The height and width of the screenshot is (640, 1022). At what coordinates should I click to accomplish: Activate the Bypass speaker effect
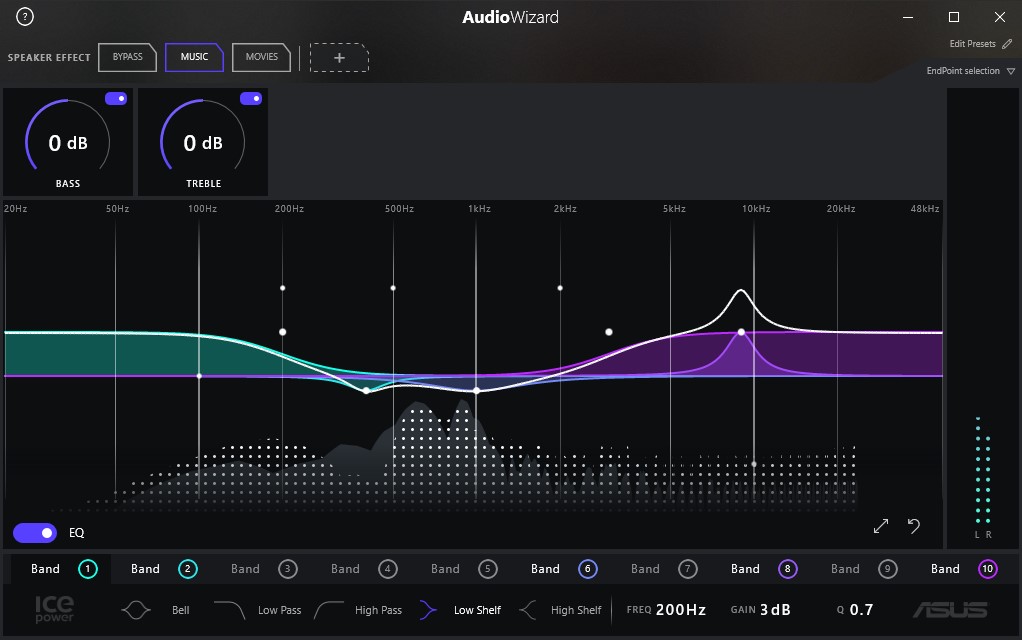(127, 57)
